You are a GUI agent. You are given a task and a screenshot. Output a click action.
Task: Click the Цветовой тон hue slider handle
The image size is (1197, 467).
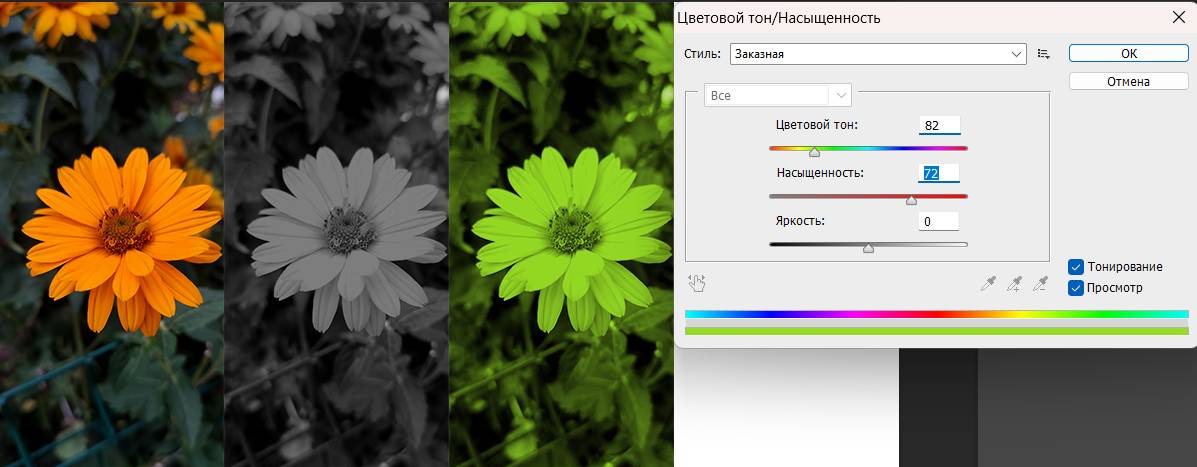coord(814,153)
